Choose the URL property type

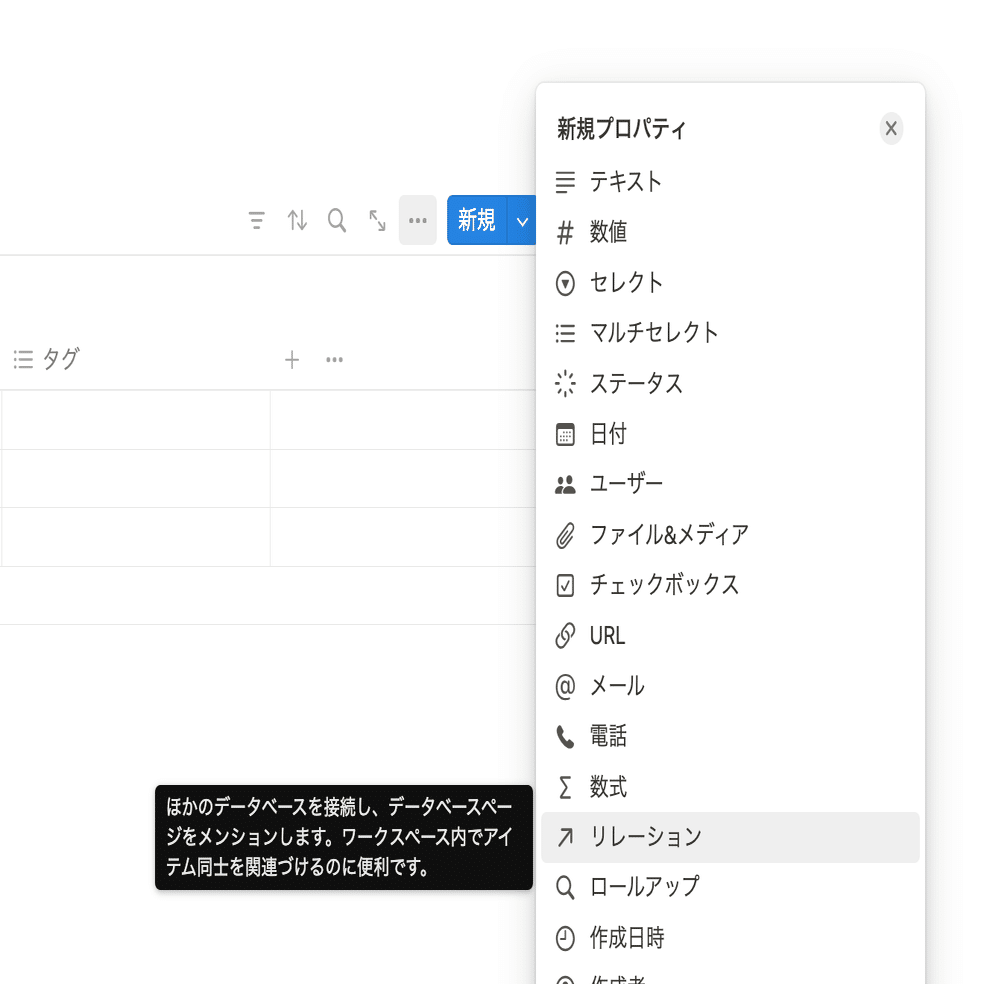tap(730, 635)
